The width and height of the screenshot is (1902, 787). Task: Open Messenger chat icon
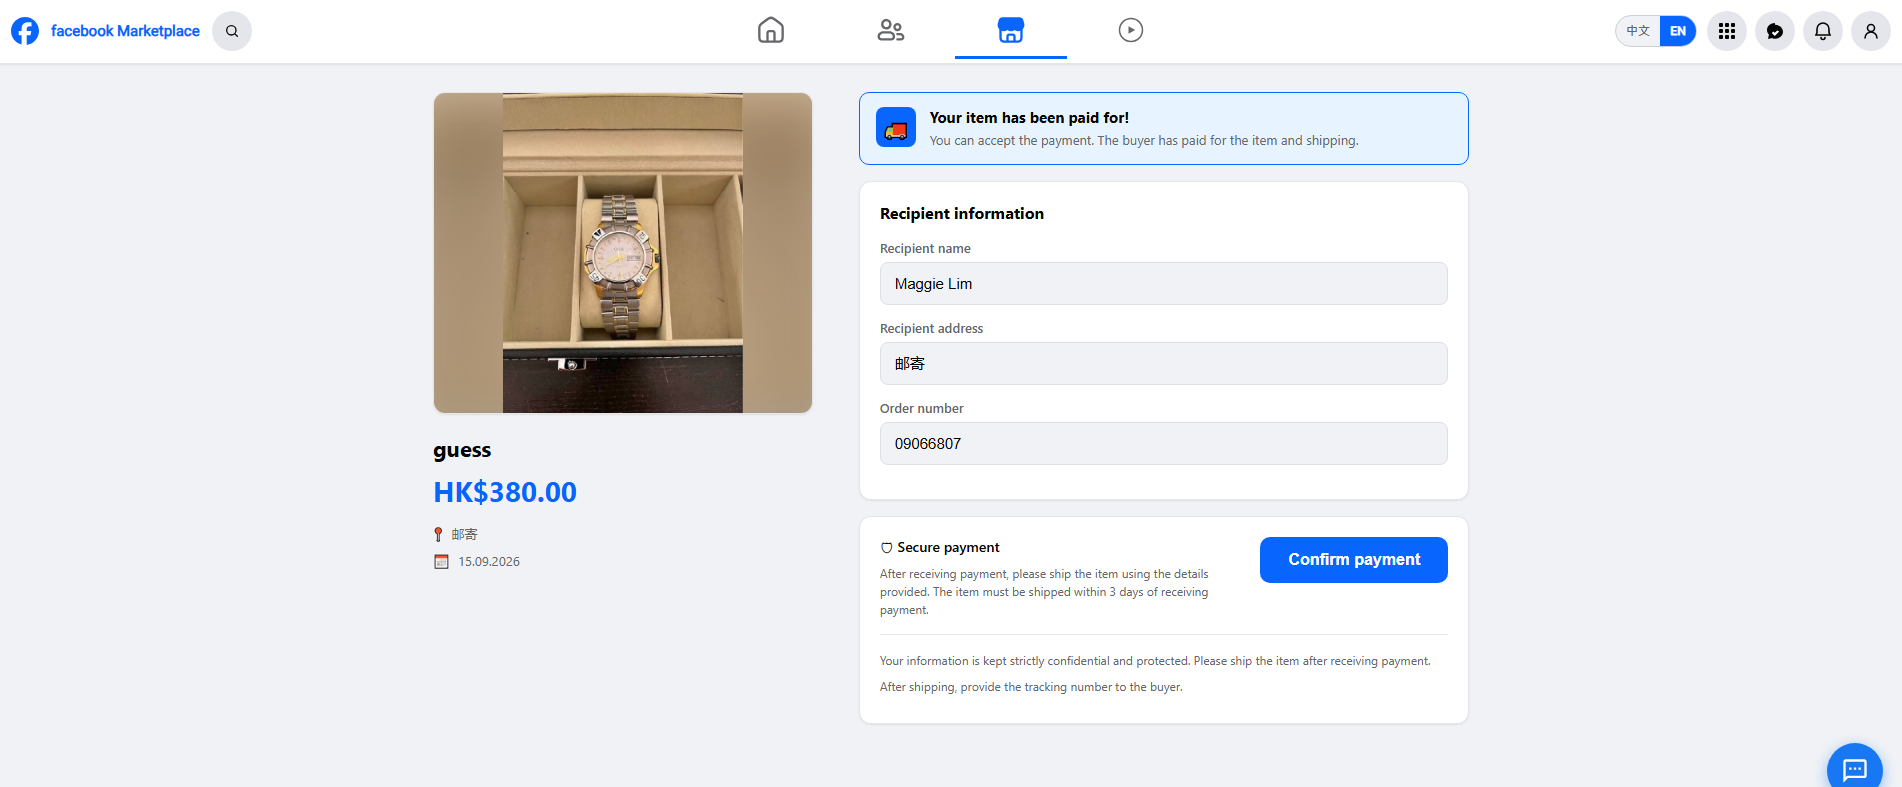(1775, 31)
